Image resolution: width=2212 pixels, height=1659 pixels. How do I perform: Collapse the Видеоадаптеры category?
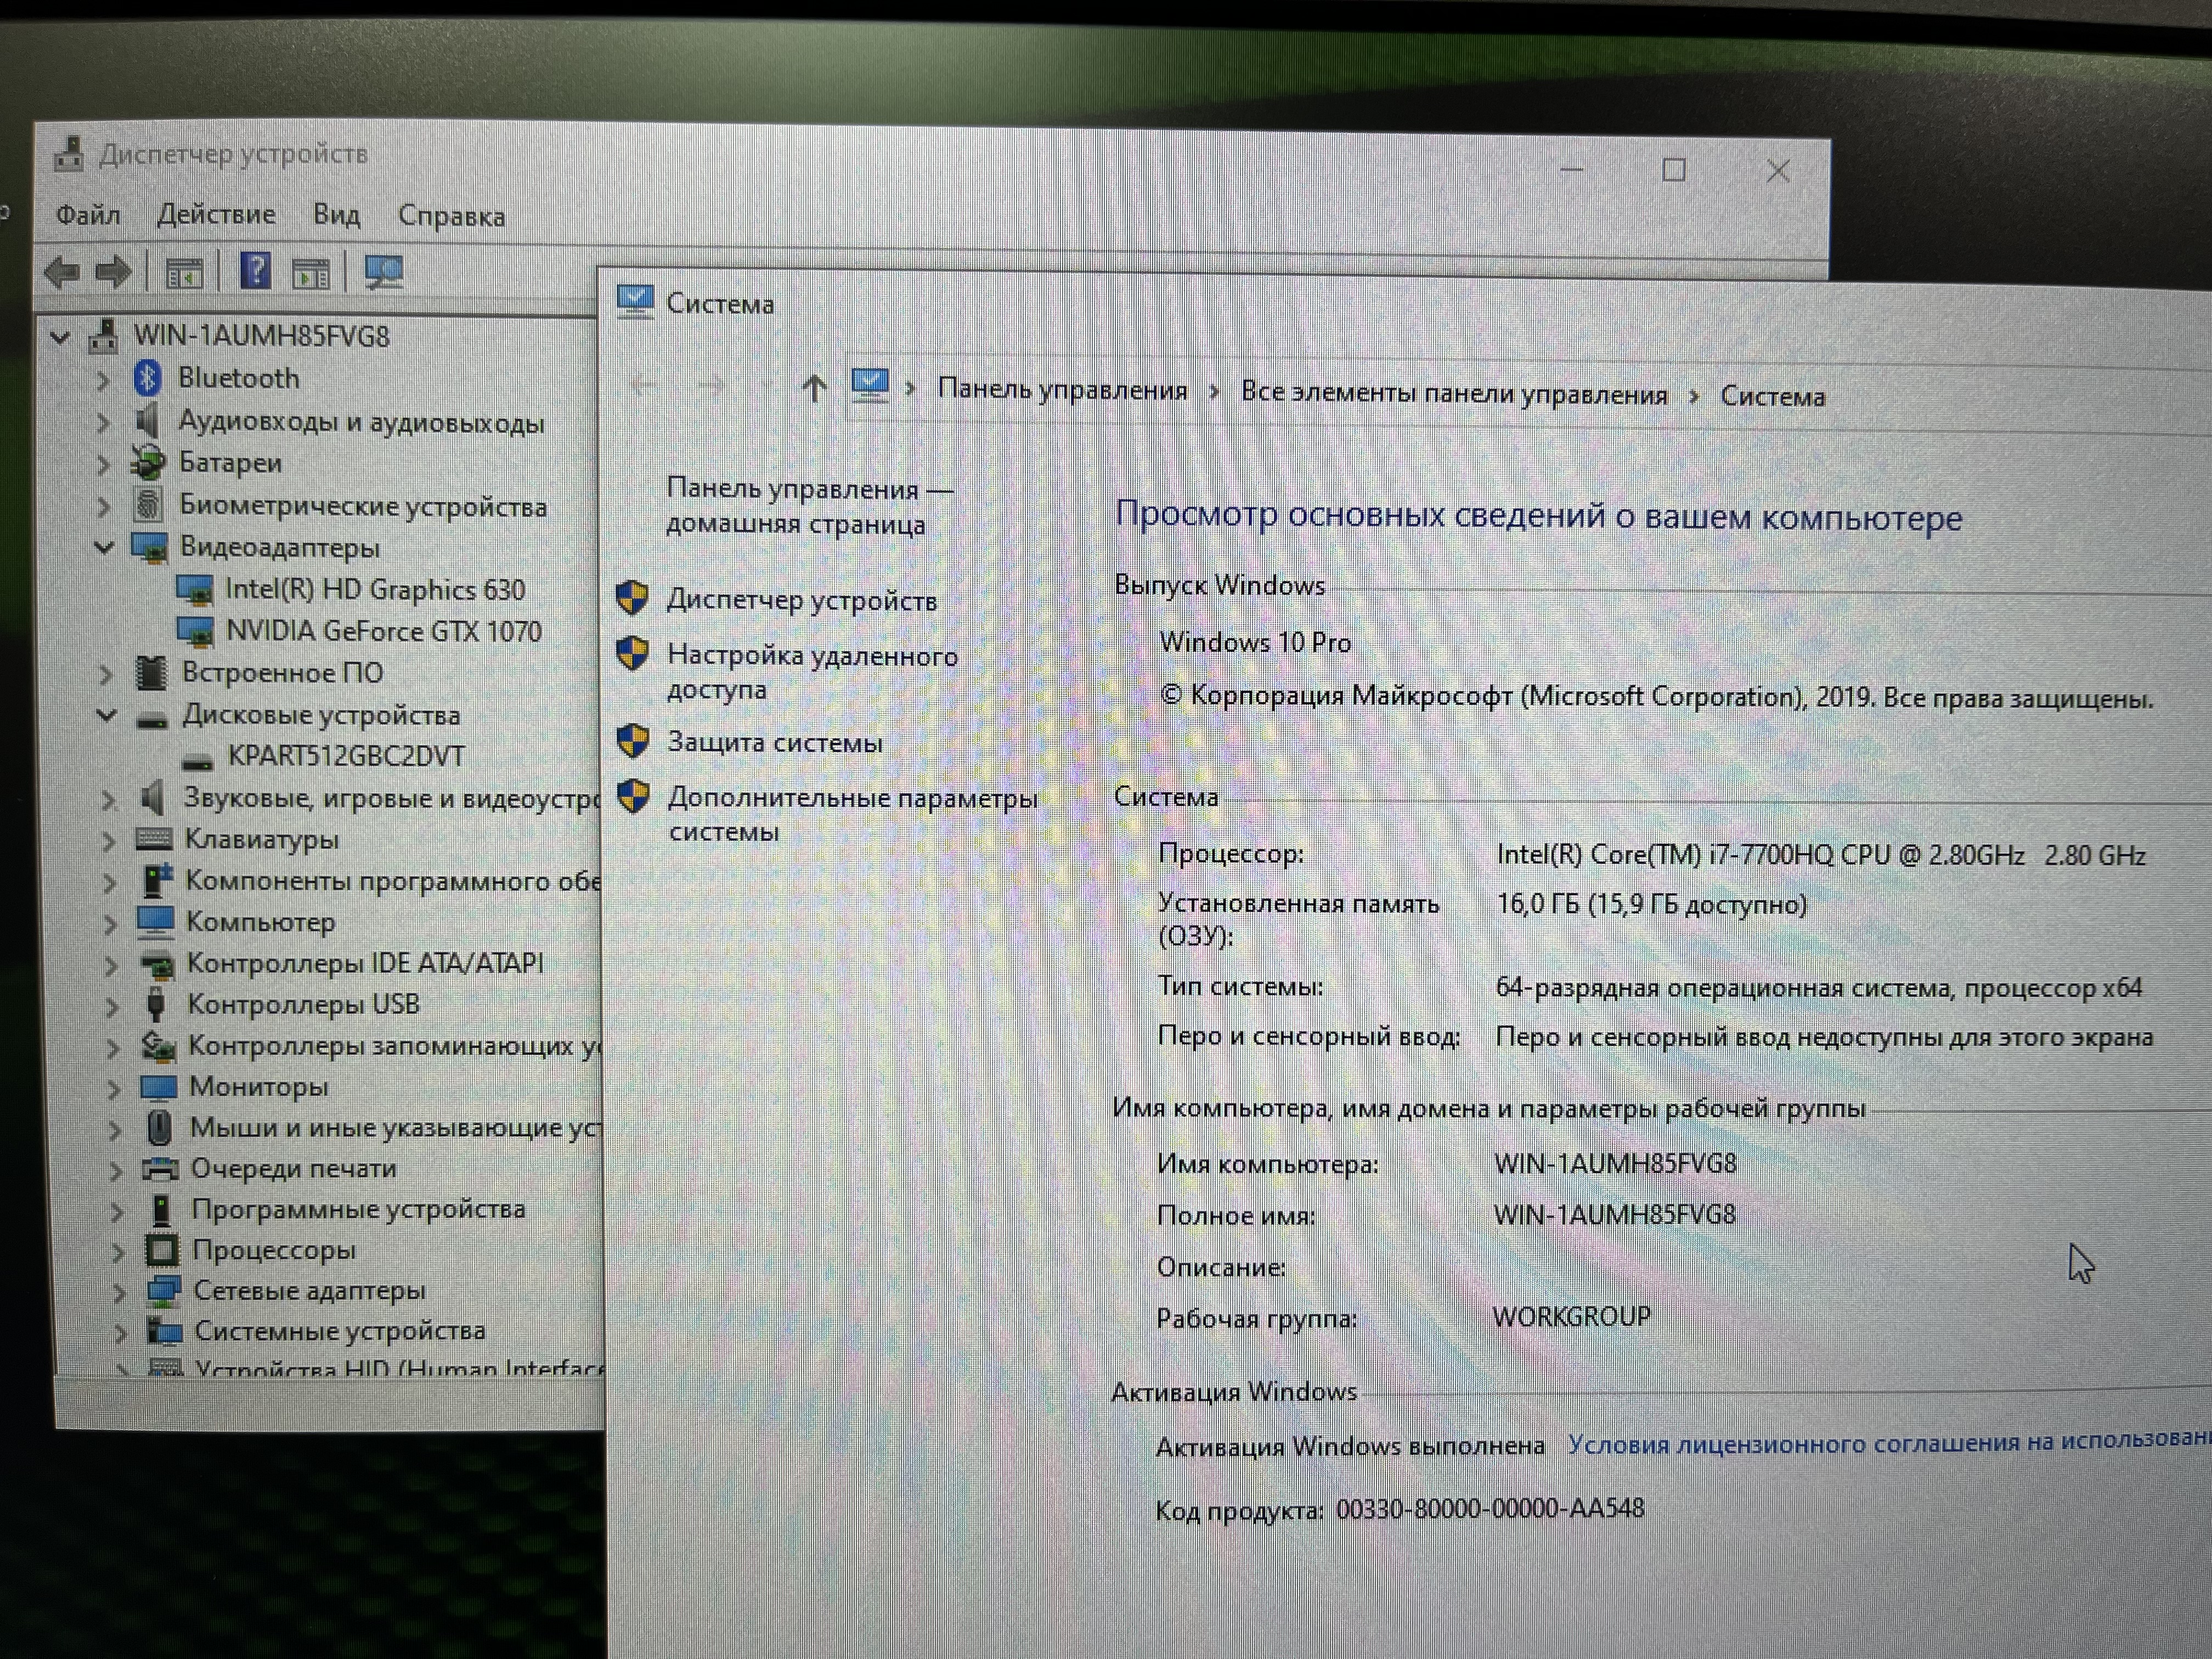point(104,547)
